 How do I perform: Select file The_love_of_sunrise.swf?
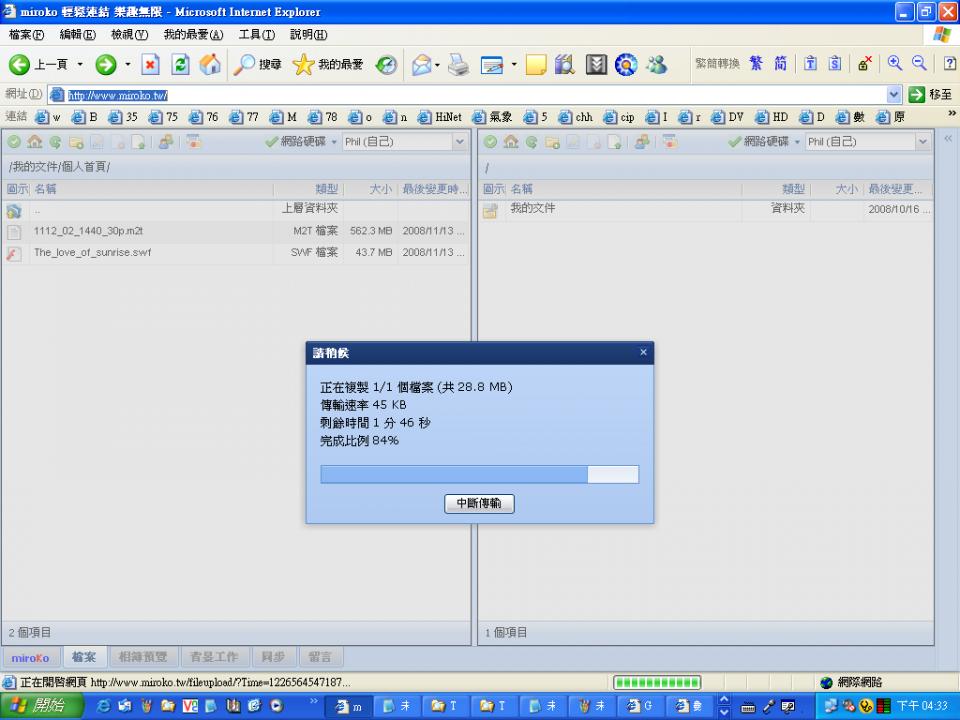pyautogui.click(x=236, y=252)
